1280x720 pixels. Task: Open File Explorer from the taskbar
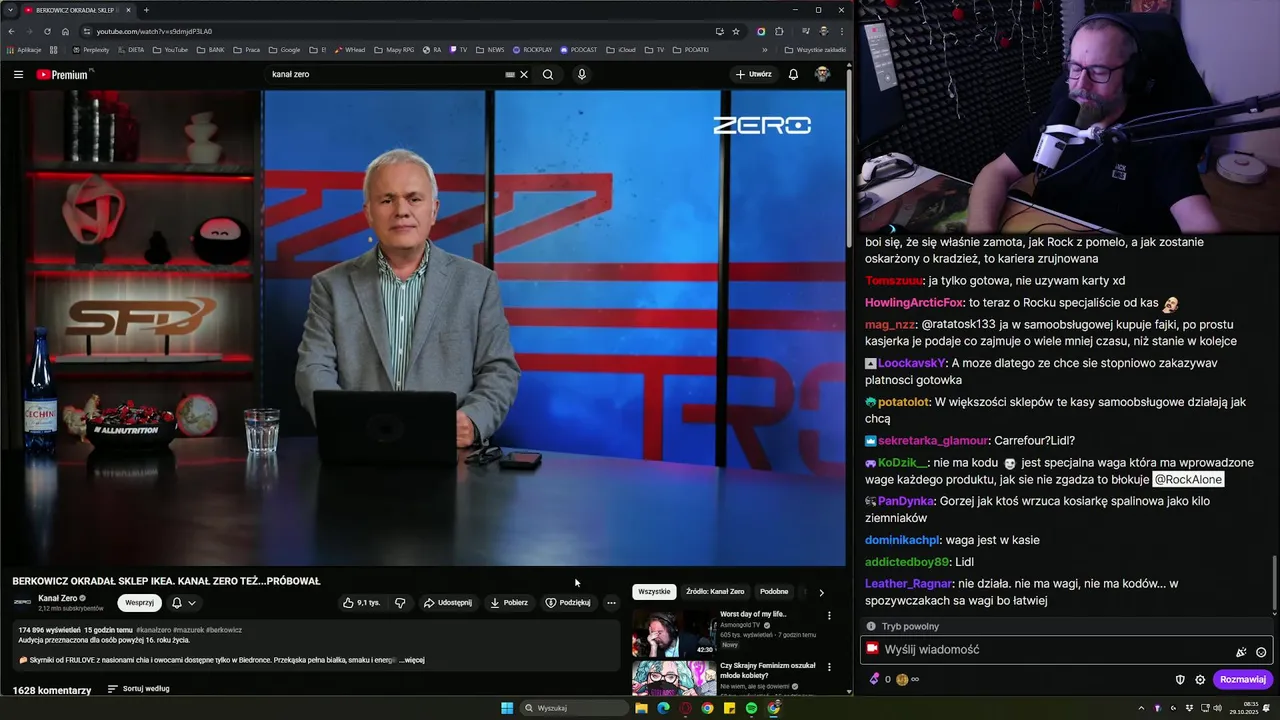(x=641, y=708)
